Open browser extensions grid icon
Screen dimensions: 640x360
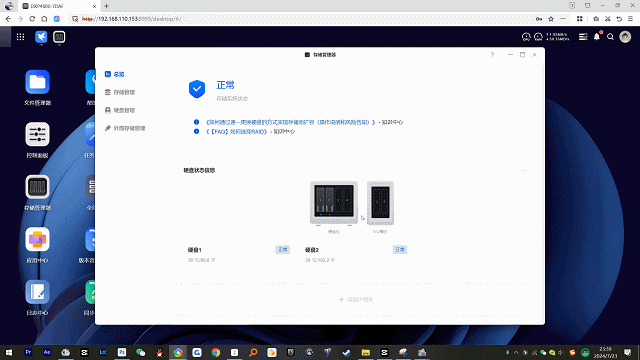click(x=580, y=19)
